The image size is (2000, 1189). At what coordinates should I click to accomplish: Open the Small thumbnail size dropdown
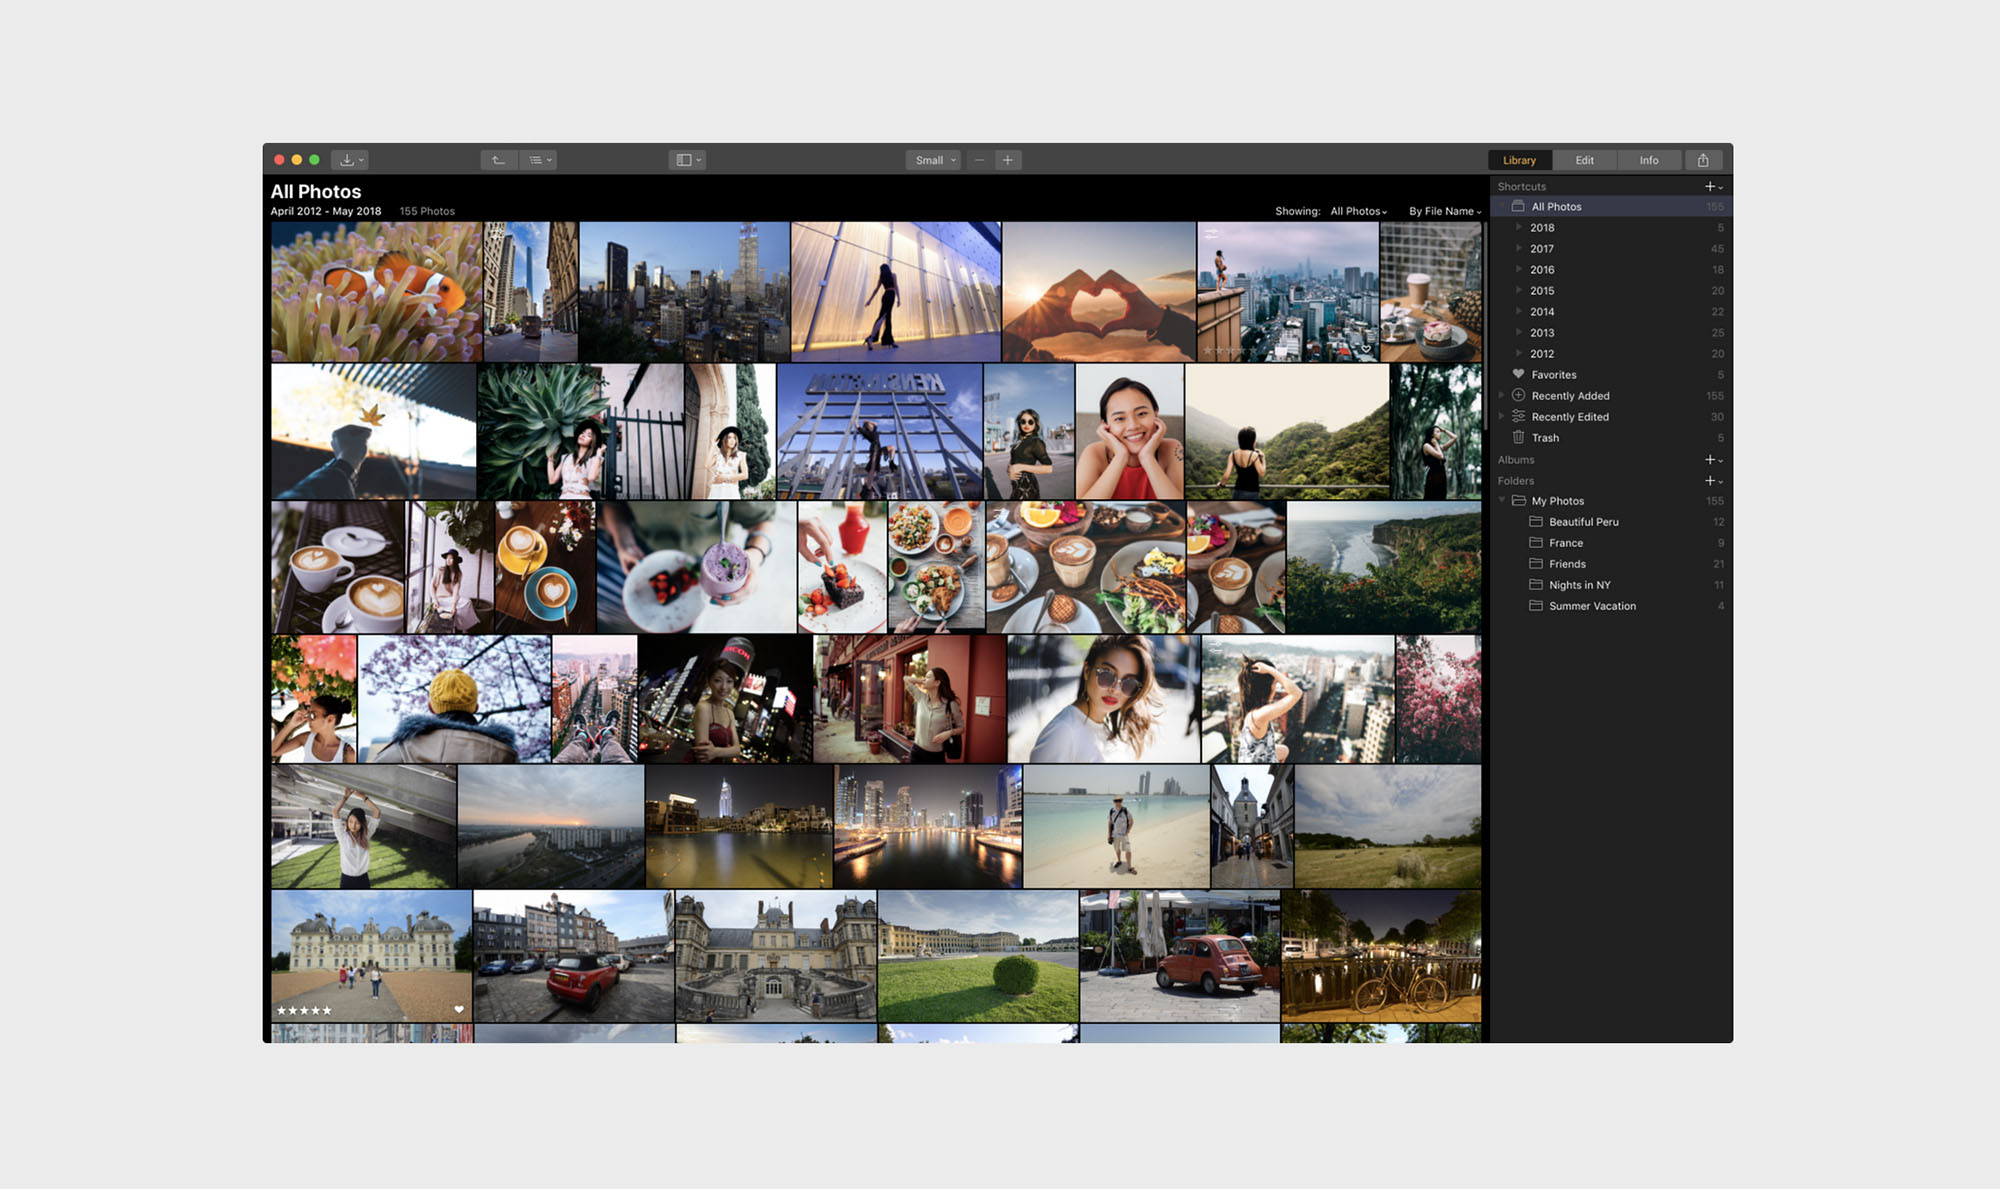point(935,160)
